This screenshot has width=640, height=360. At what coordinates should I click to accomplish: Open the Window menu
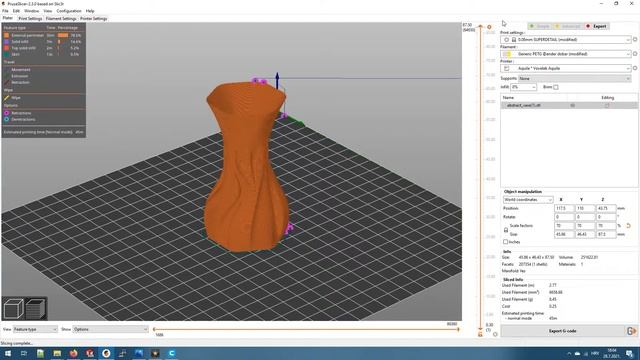coord(31,11)
